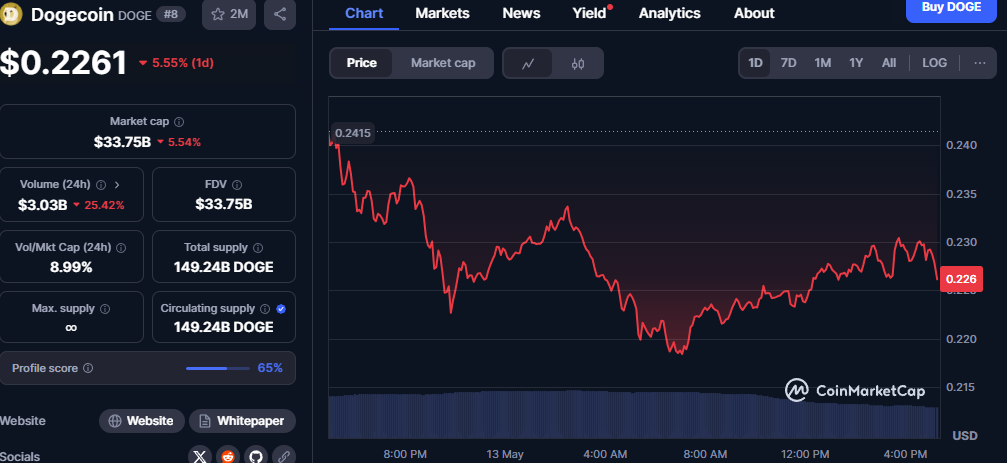Show Max. supply info icon
The image size is (1007, 463).
(105, 309)
